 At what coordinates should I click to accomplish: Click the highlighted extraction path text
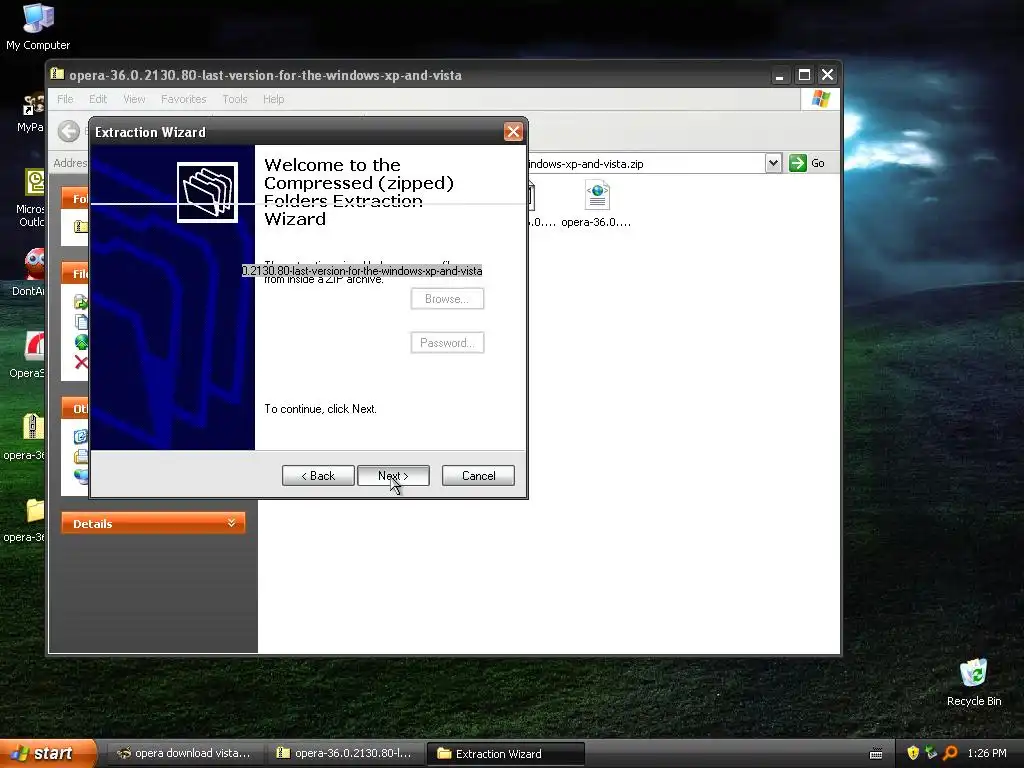(362, 270)
